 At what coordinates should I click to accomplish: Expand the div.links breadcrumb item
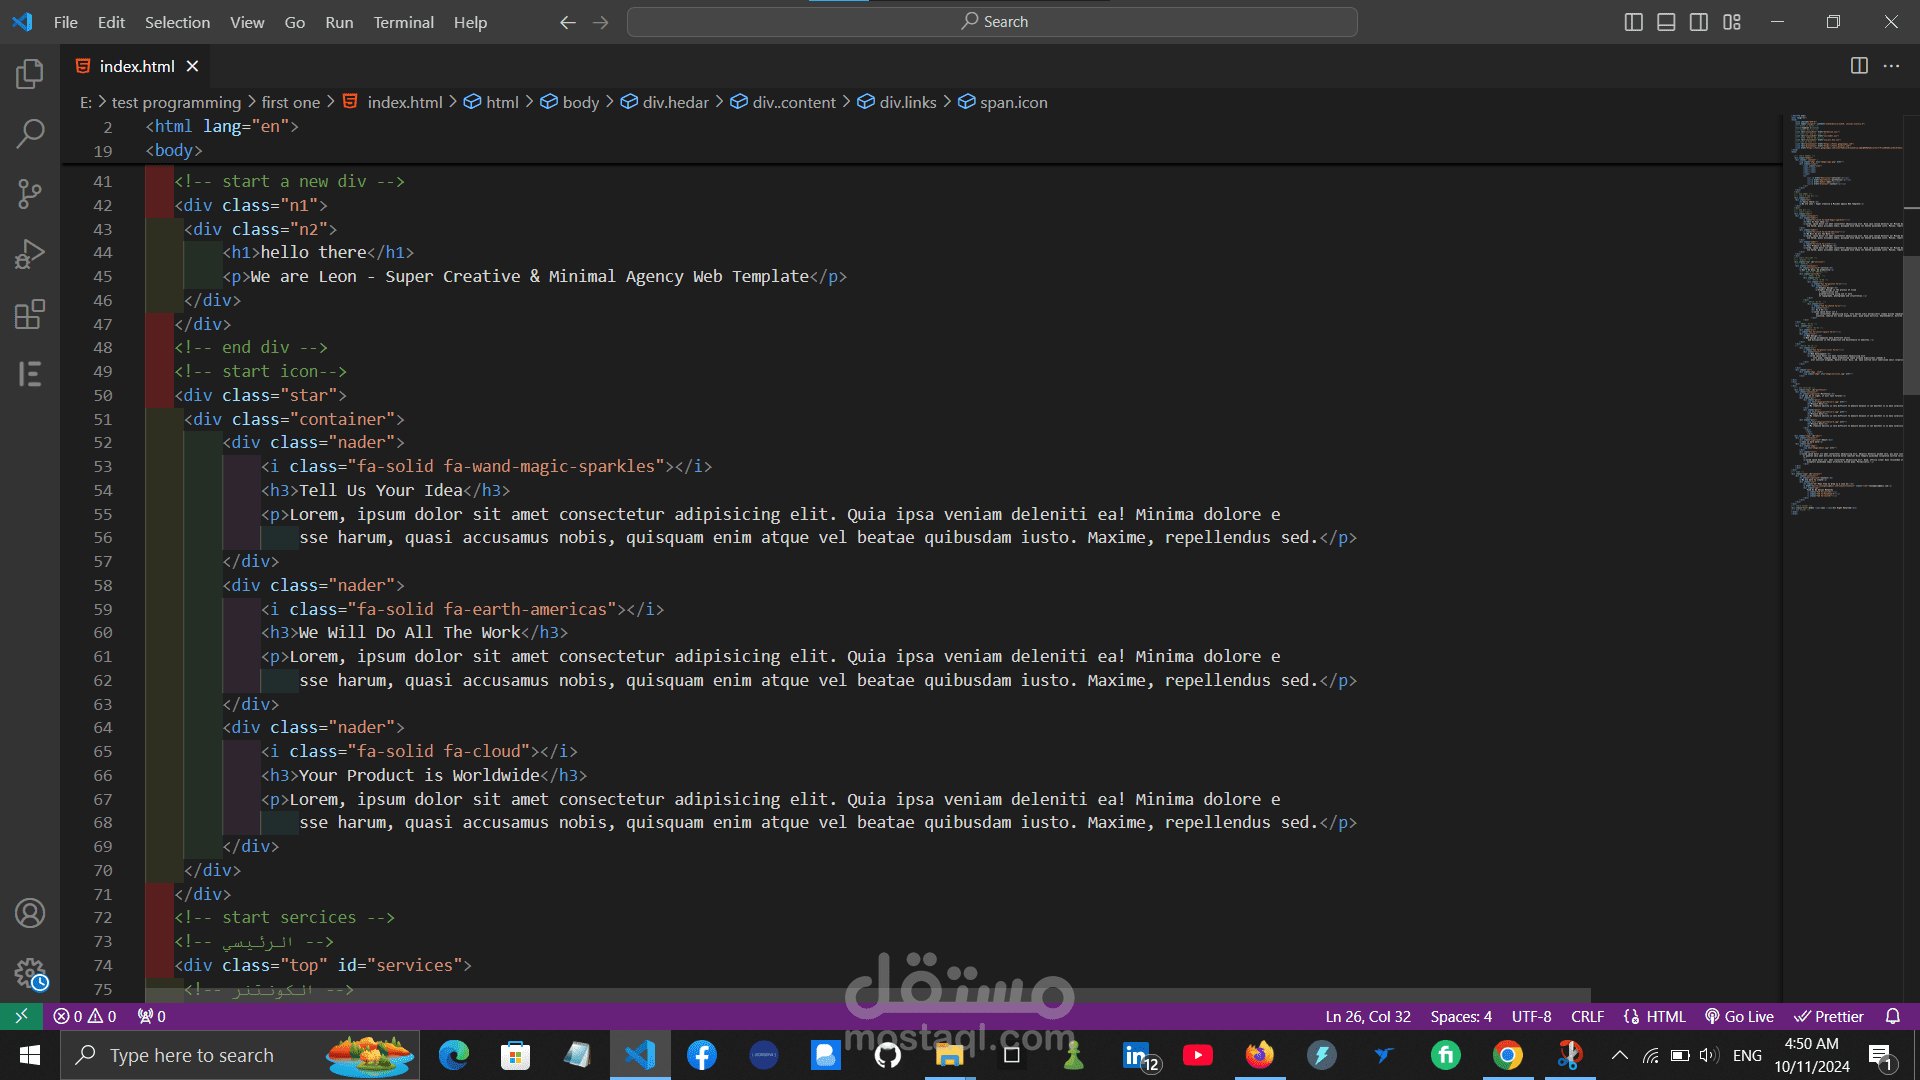(907, 102)
